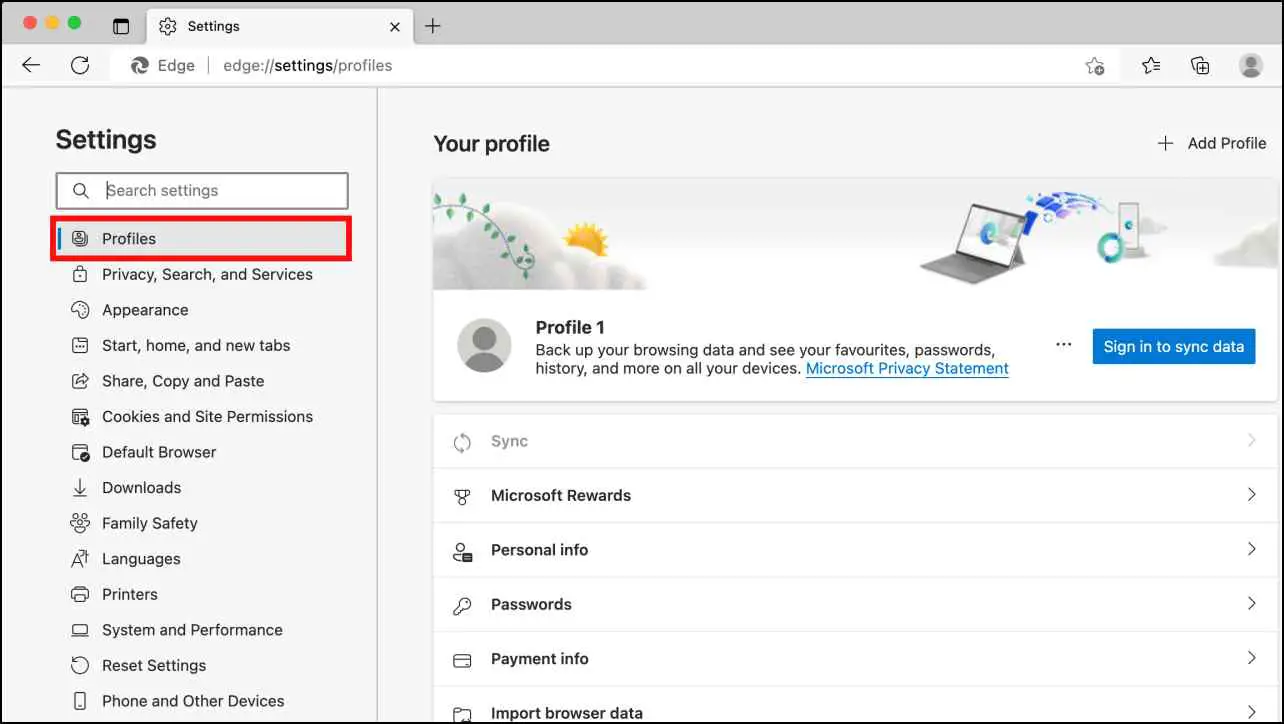Screen dimensions: 1284x724
Task: Click the Phone and Other Devices icon
Action: pyautogui.click(x=80, y=701)
